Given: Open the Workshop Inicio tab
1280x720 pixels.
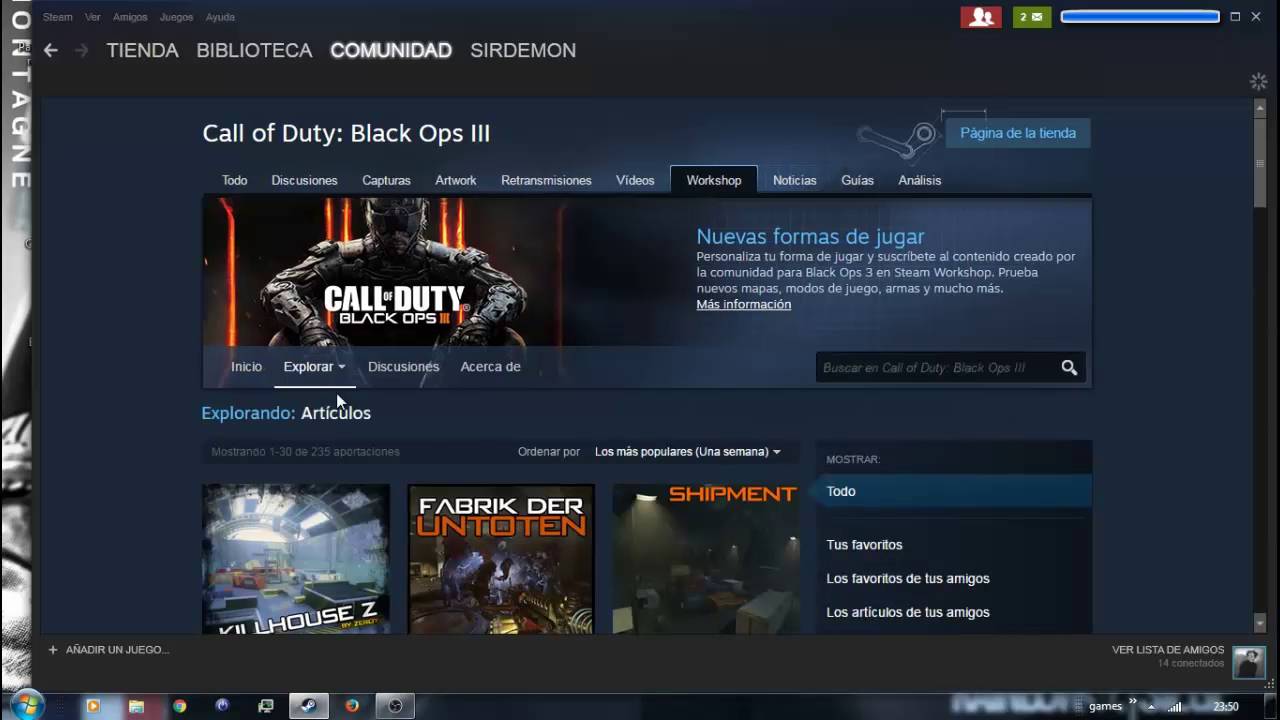Looking at the screenshot, I should pos(246,367).
